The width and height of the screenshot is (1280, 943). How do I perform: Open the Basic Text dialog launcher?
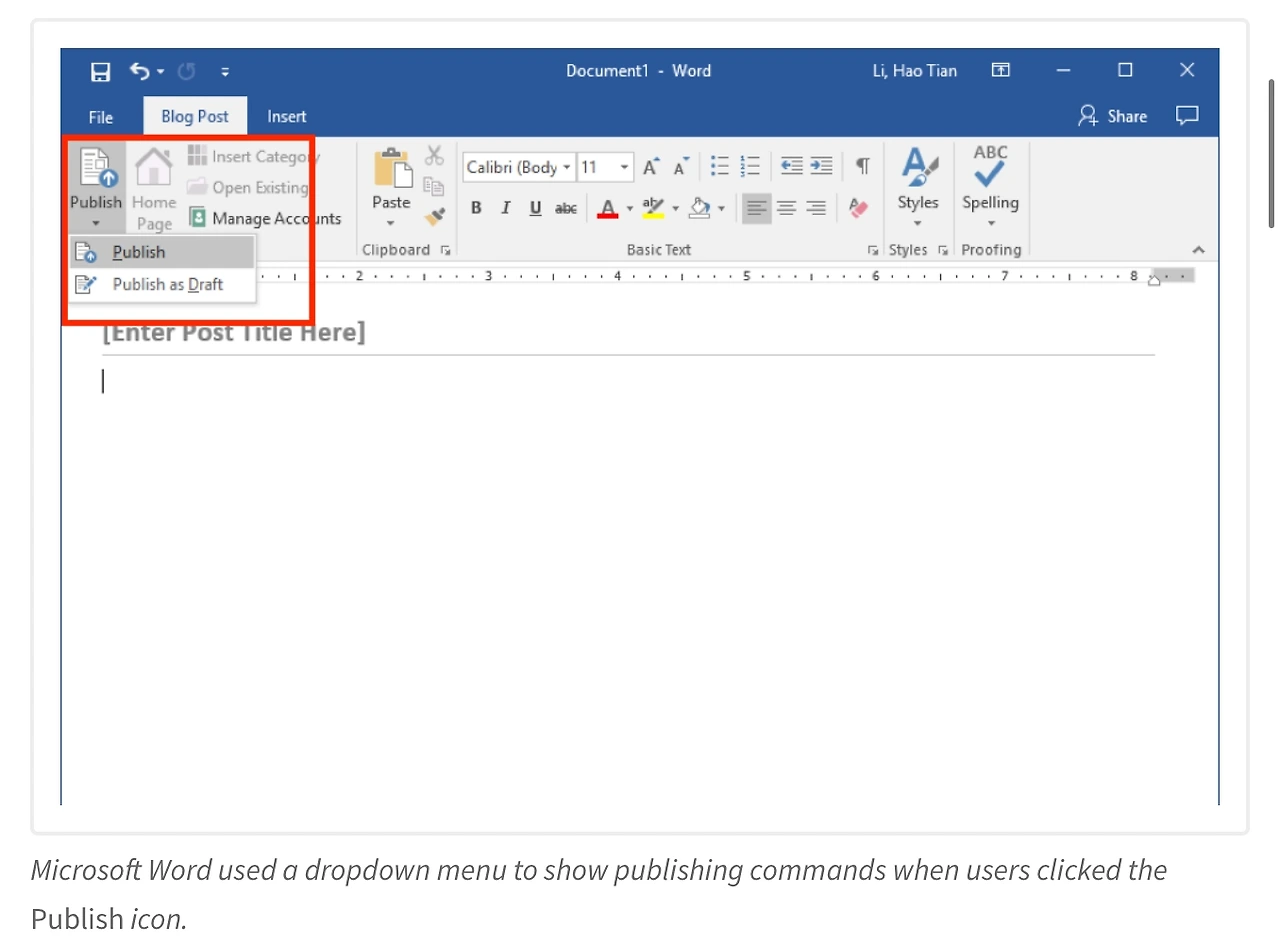[x=874, y=250]
